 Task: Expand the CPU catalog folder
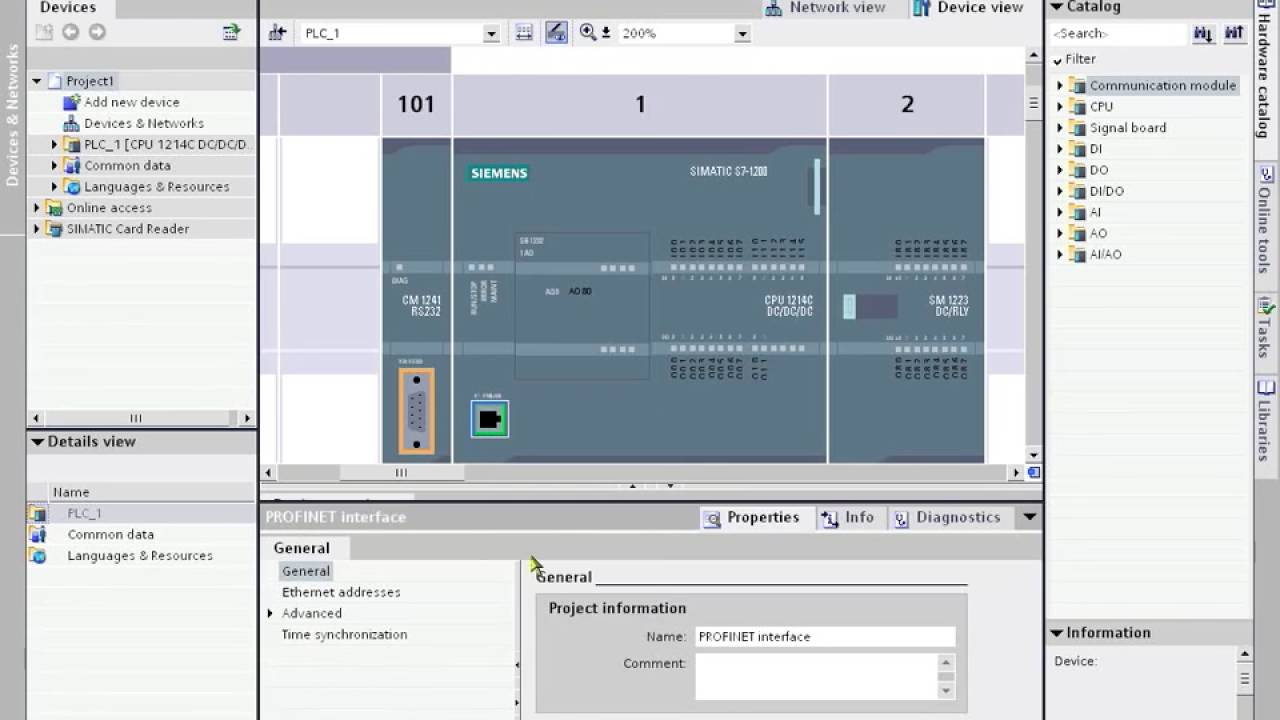pyautogui.click(x=1060, y=107)
